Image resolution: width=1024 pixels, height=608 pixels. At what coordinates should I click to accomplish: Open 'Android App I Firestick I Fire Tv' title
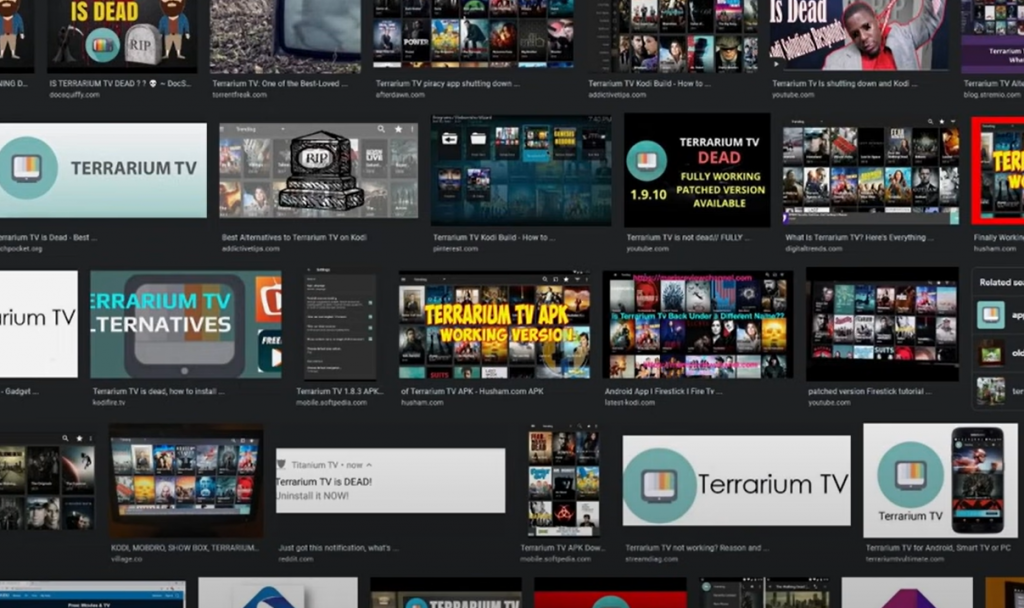[664, 391]
